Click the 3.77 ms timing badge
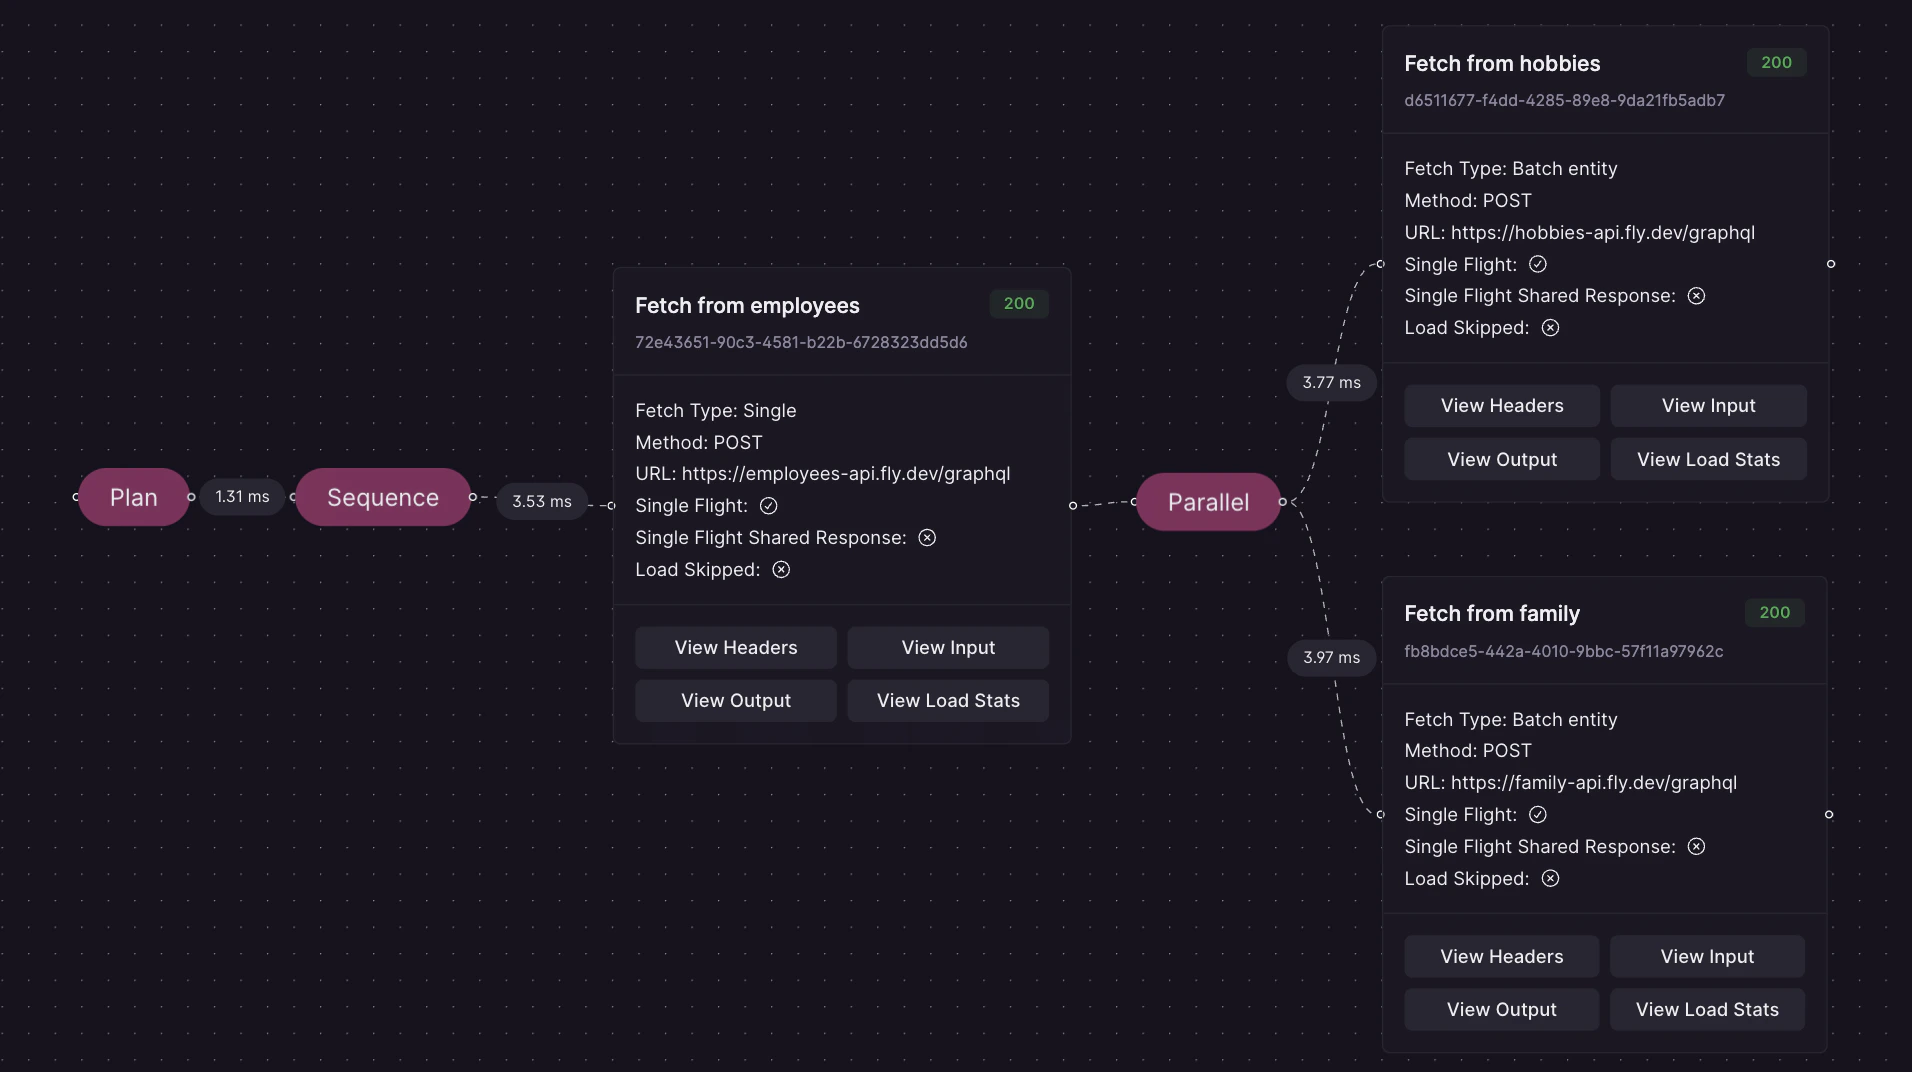Screen dimensions: 1912x1072 point(1330,382)
